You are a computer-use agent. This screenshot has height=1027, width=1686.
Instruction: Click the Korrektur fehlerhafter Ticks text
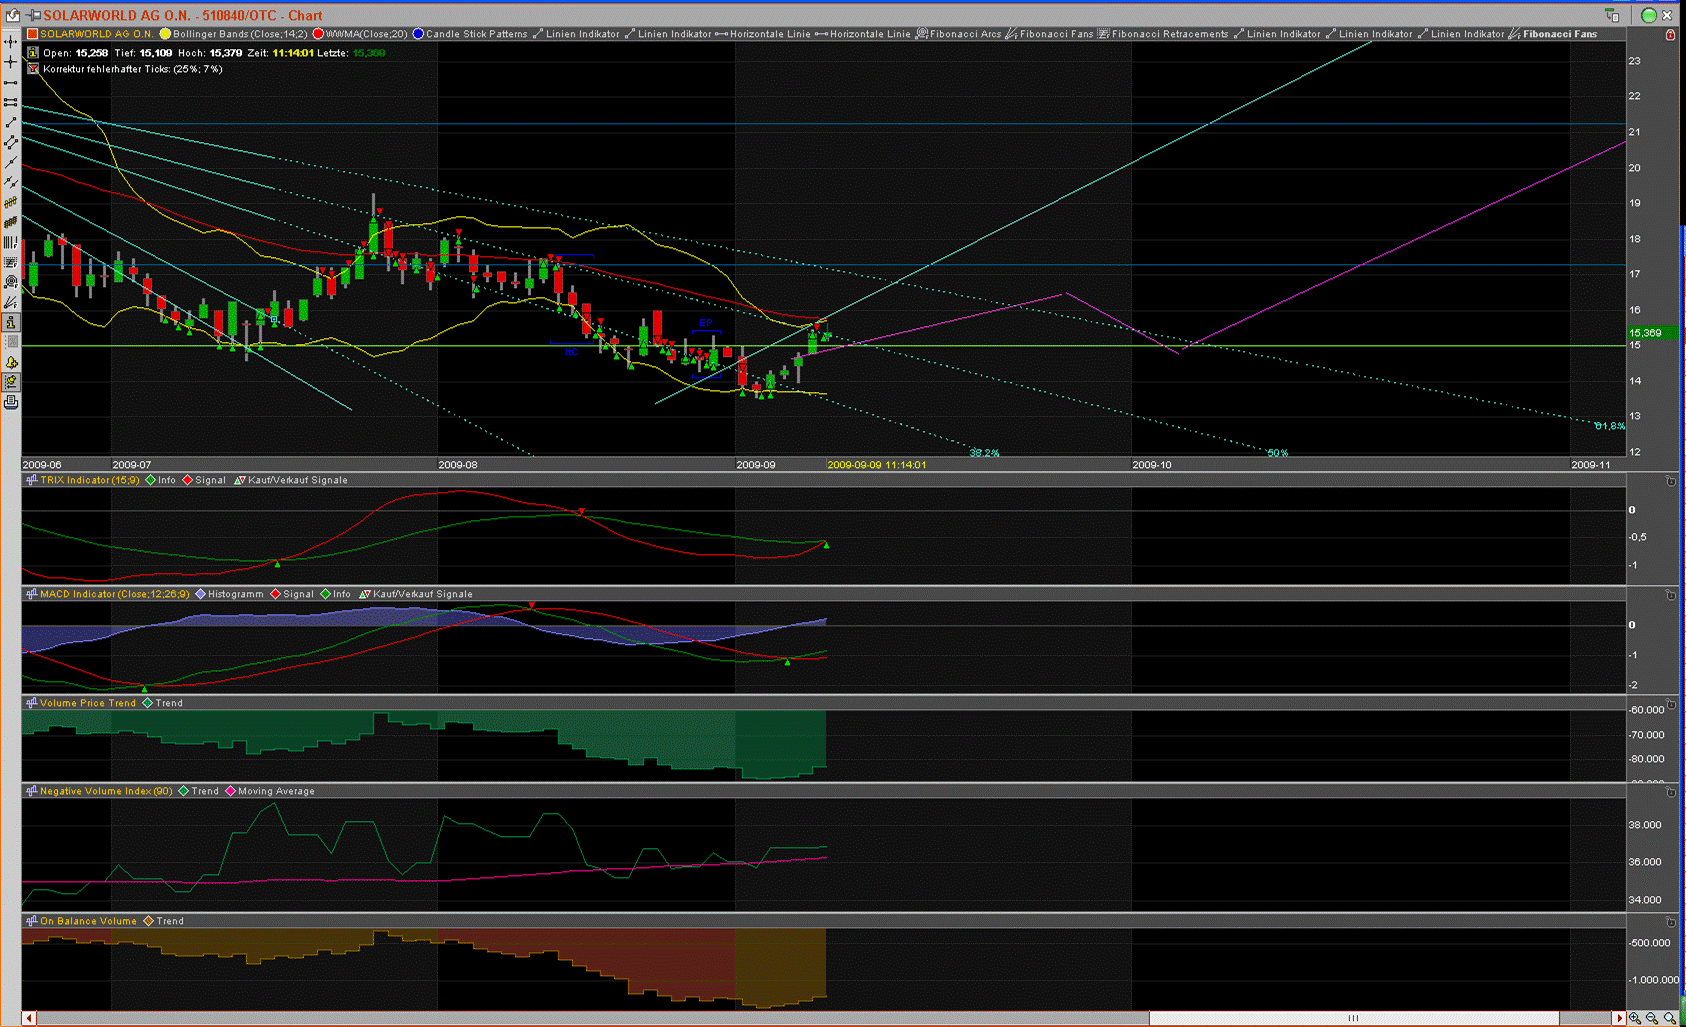132,69
